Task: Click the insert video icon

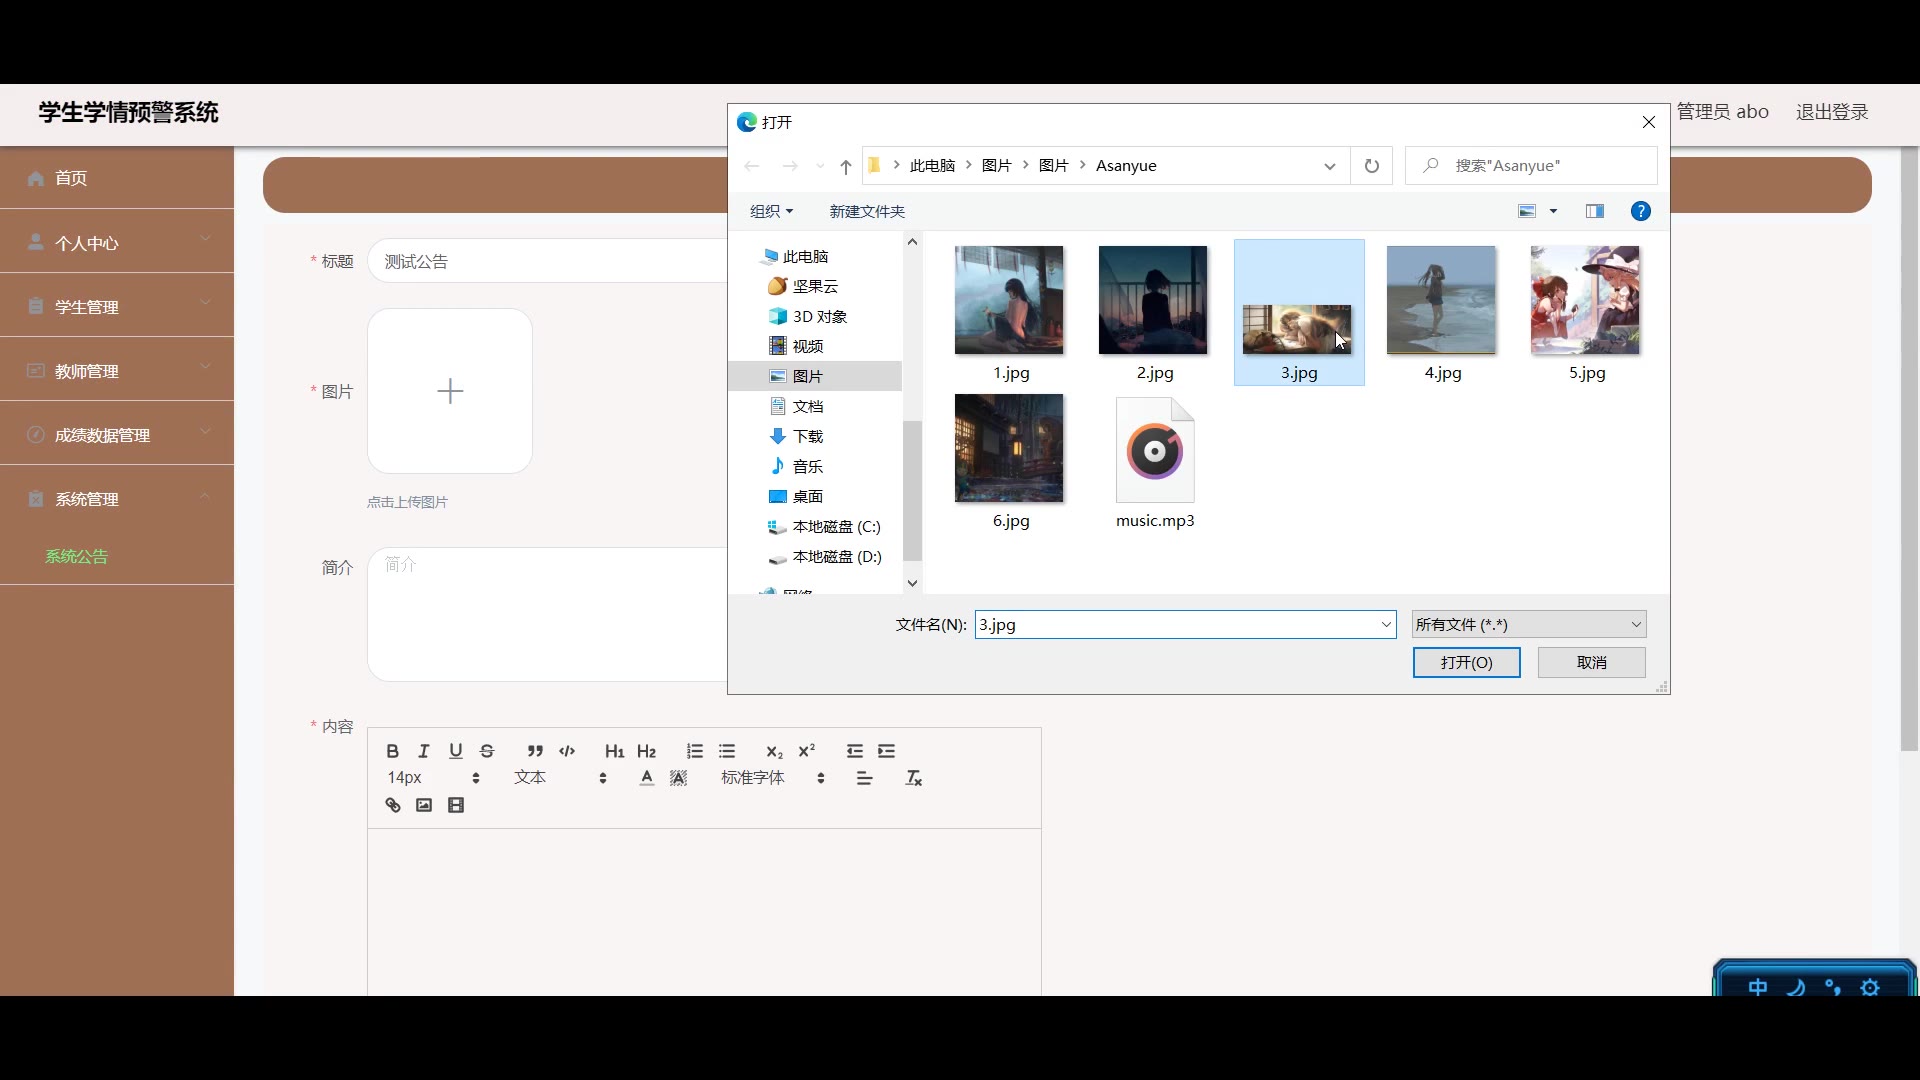Action: 456,805
